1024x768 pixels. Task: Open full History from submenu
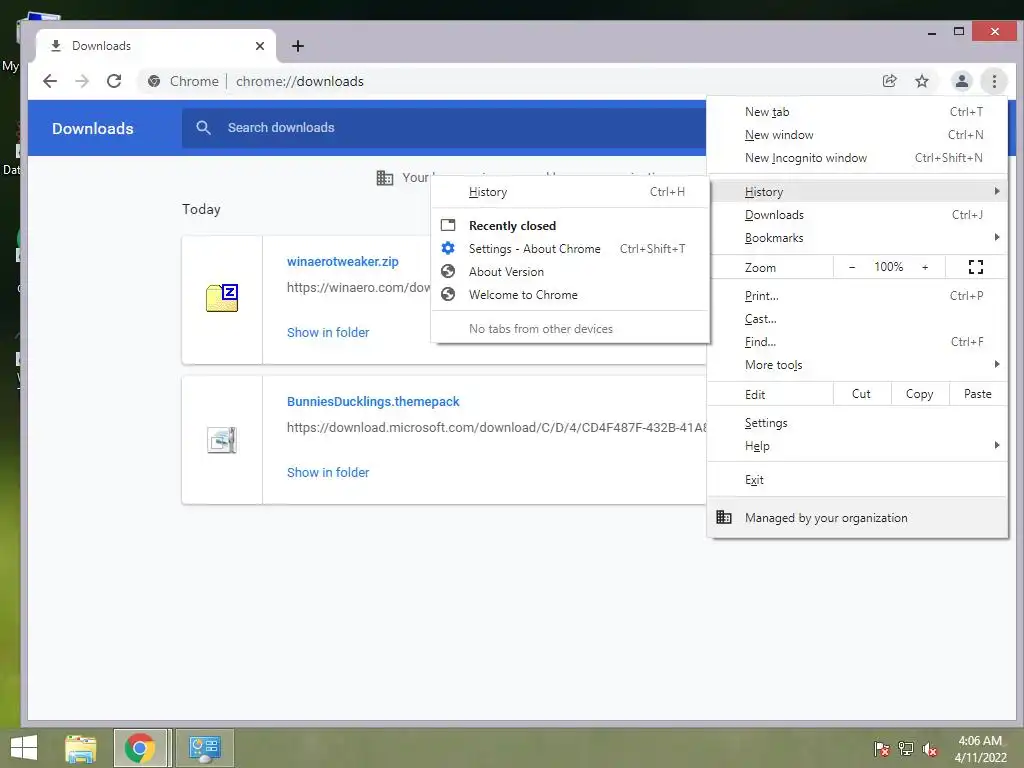click(x=570, y=191)
